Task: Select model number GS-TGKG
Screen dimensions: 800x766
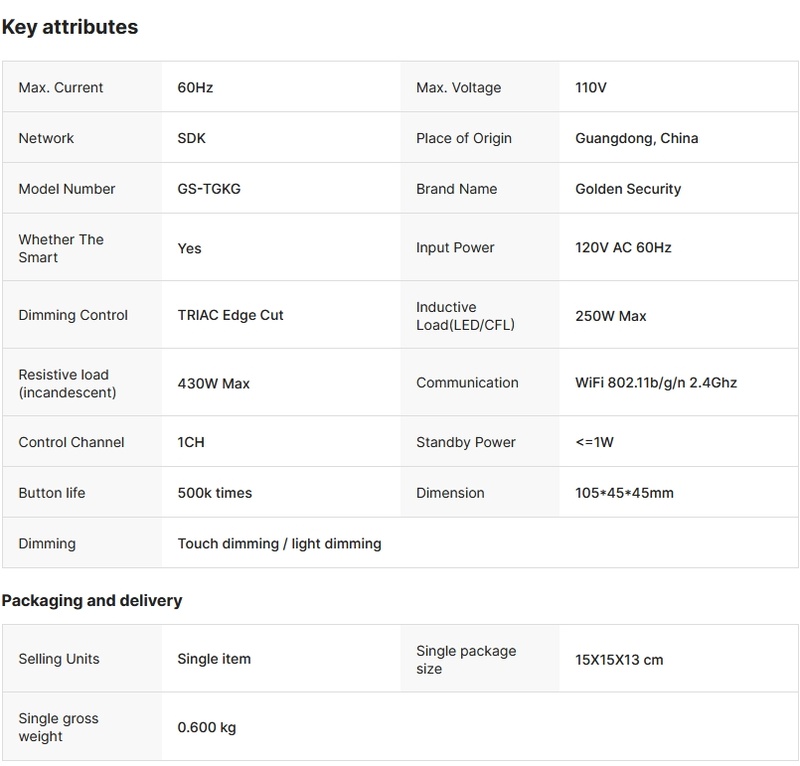Action: click(208, 189)
